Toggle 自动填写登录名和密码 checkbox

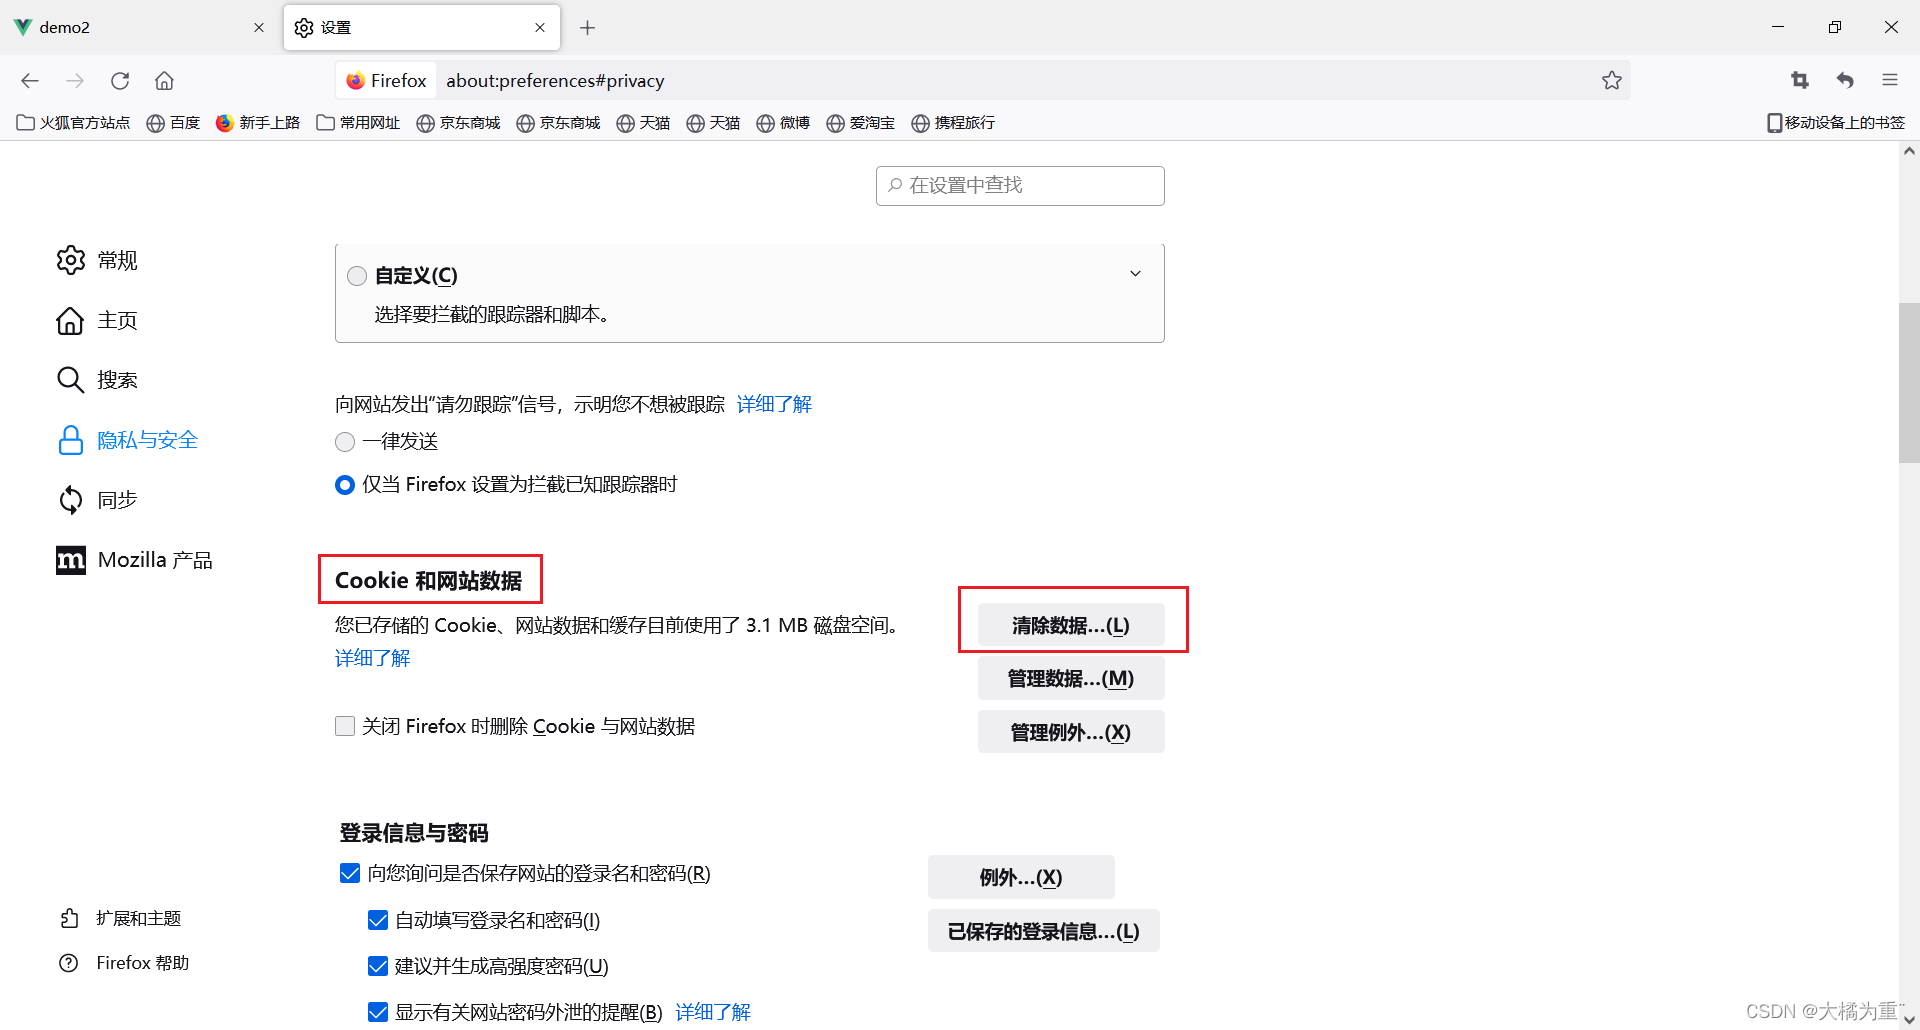[x=378, y=920]
